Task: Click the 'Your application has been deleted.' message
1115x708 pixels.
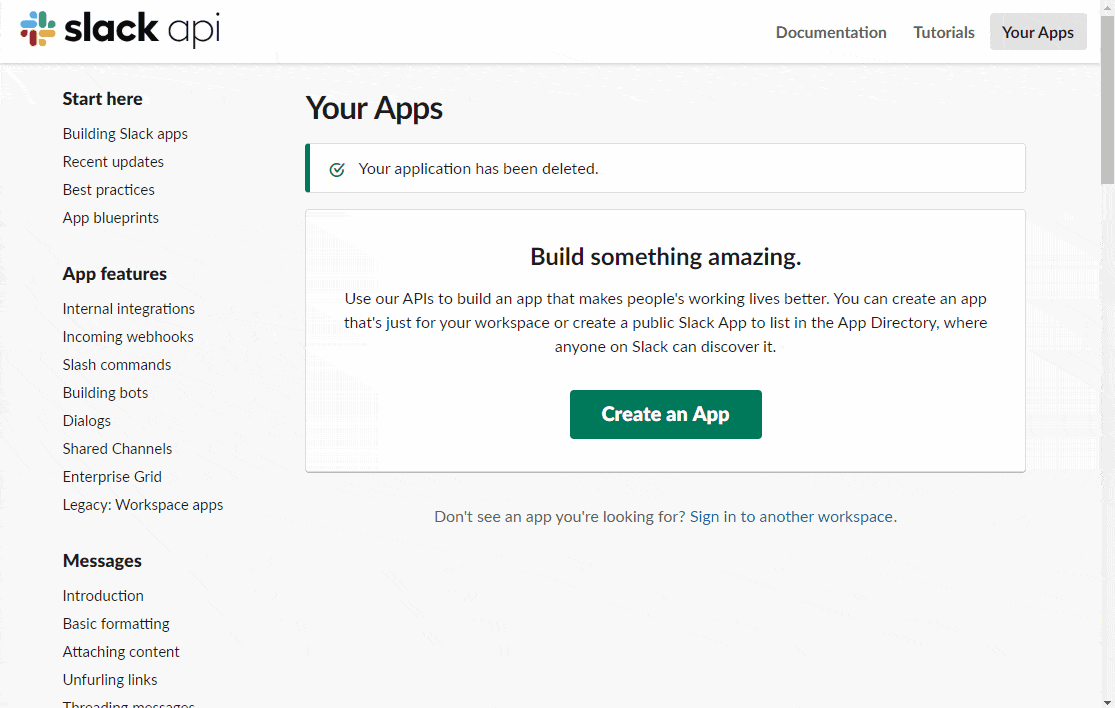Action: click(x=478, y=169)
